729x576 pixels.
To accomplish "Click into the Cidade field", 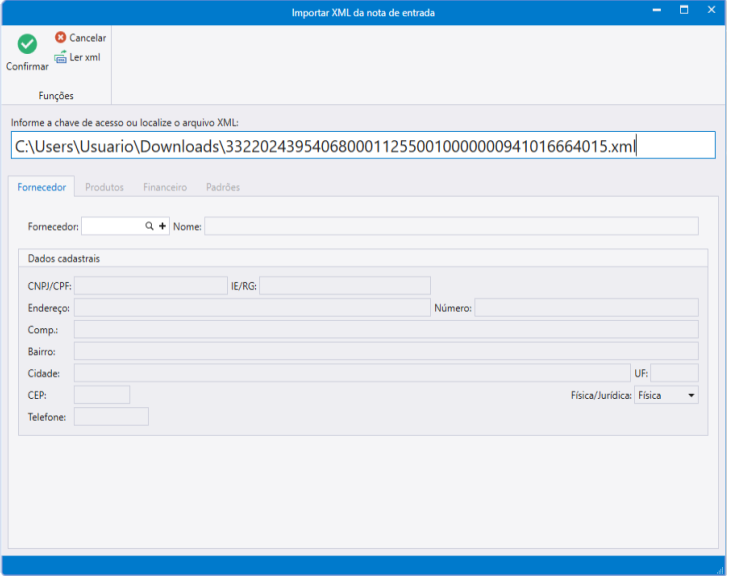I will (x=352, y=373).
